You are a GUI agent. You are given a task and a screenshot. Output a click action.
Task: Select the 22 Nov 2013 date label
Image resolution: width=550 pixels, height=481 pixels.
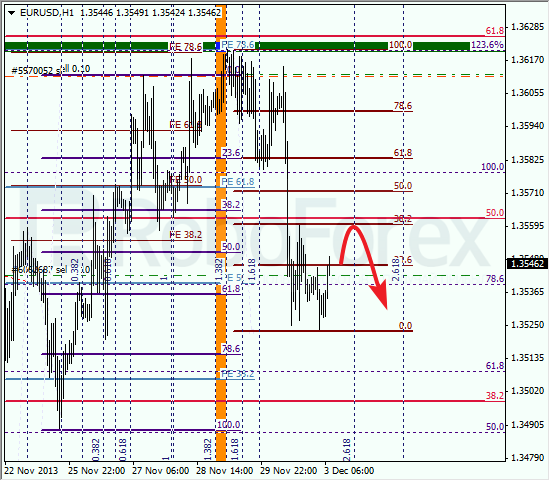31,470
